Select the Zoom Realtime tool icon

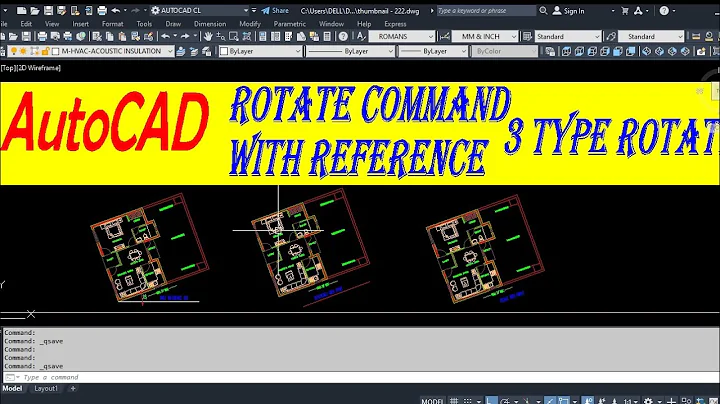coord(221,36)
